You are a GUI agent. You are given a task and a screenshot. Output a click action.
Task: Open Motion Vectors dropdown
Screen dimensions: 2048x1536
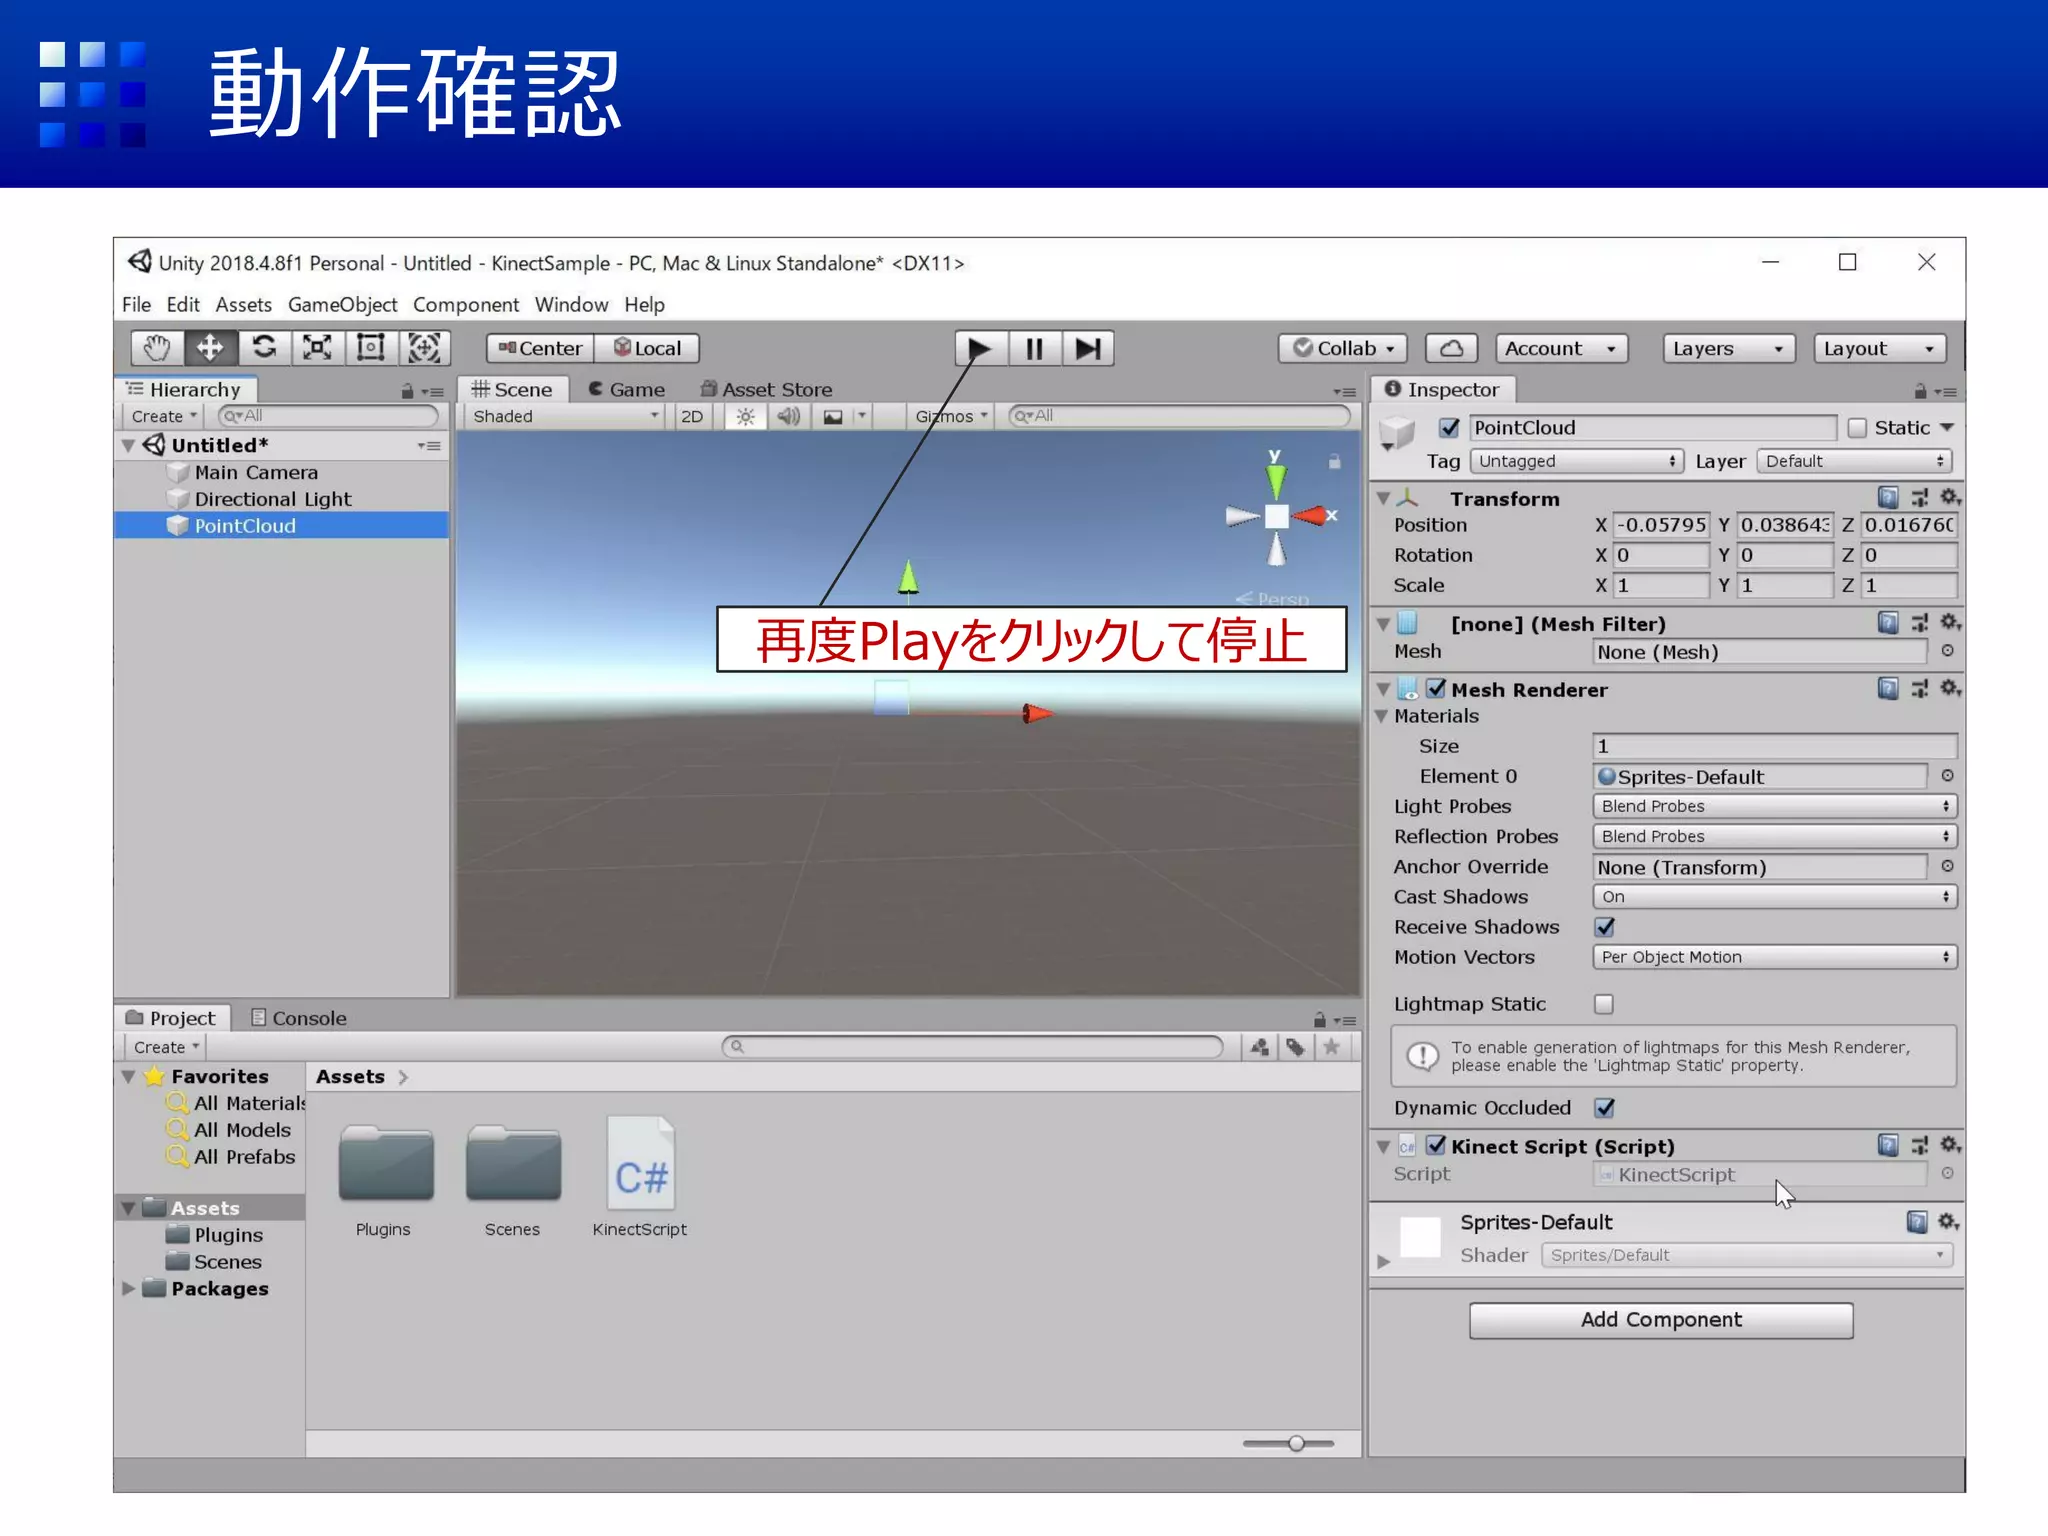(1774, 957)
